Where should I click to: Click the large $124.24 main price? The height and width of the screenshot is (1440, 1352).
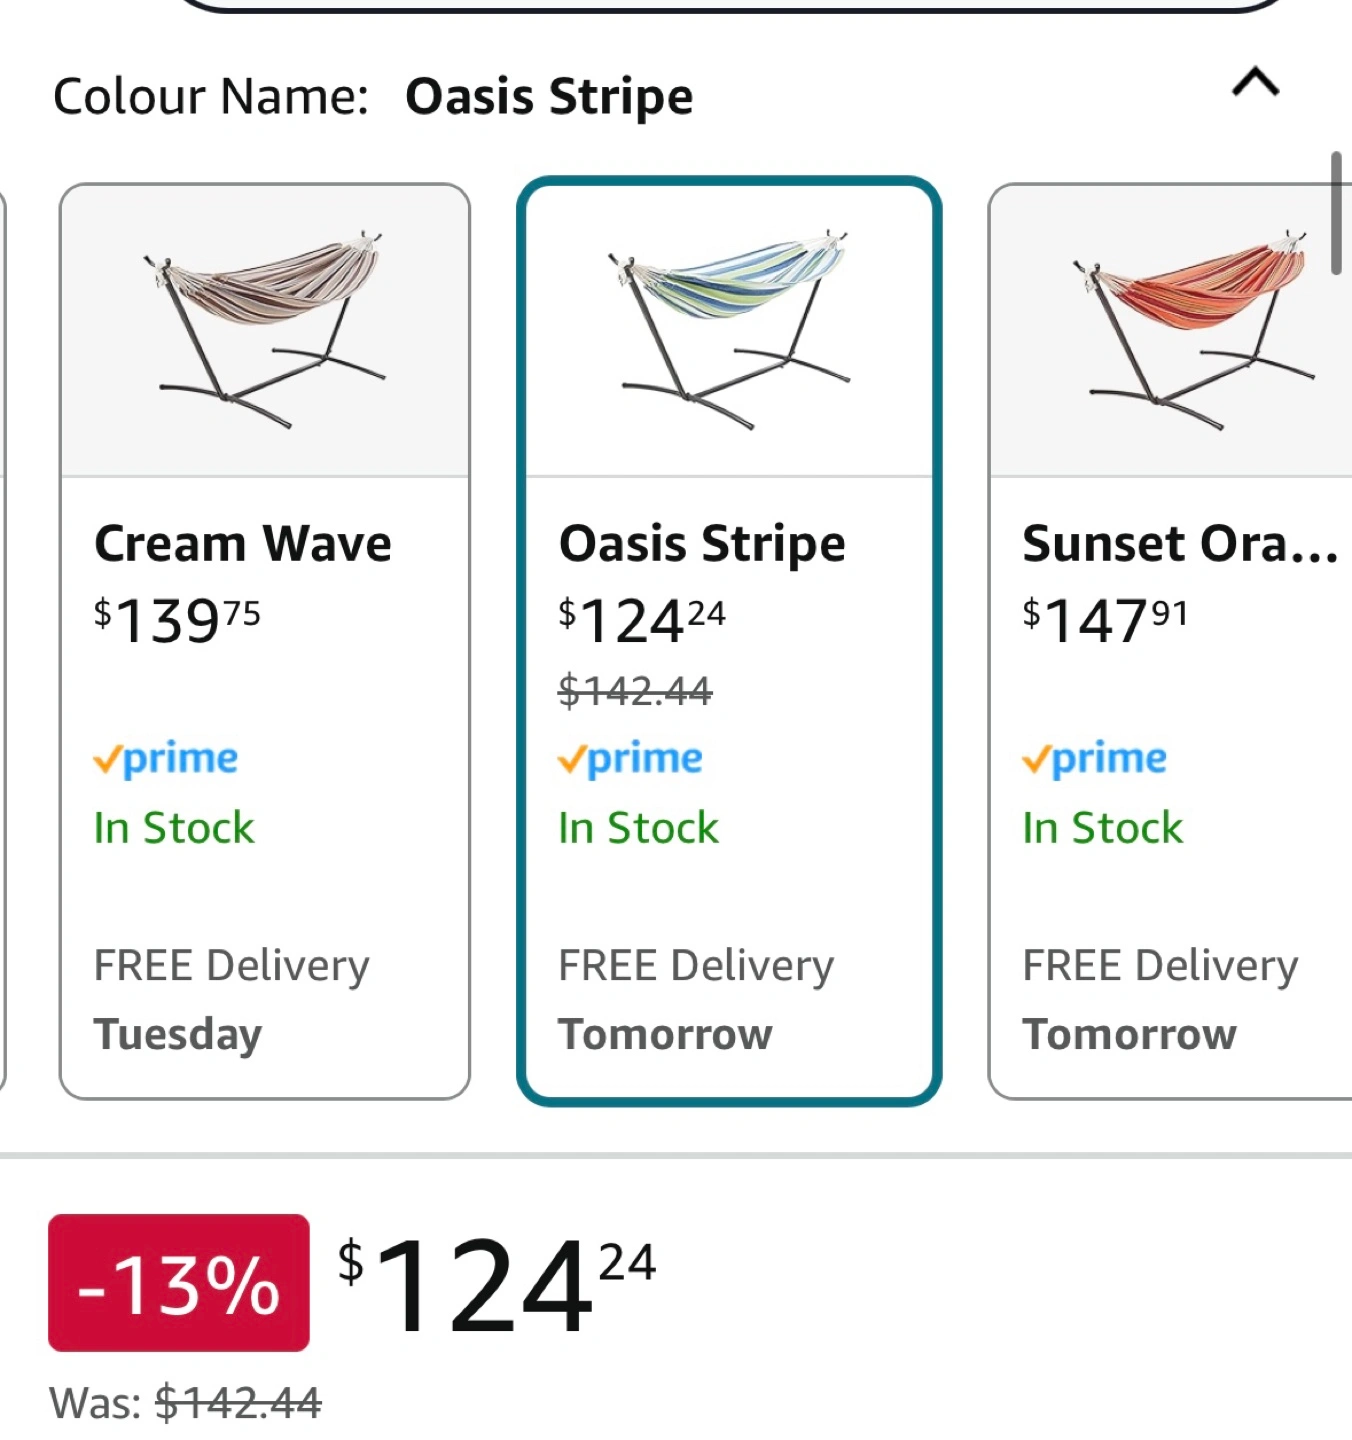coord(497,1284)
